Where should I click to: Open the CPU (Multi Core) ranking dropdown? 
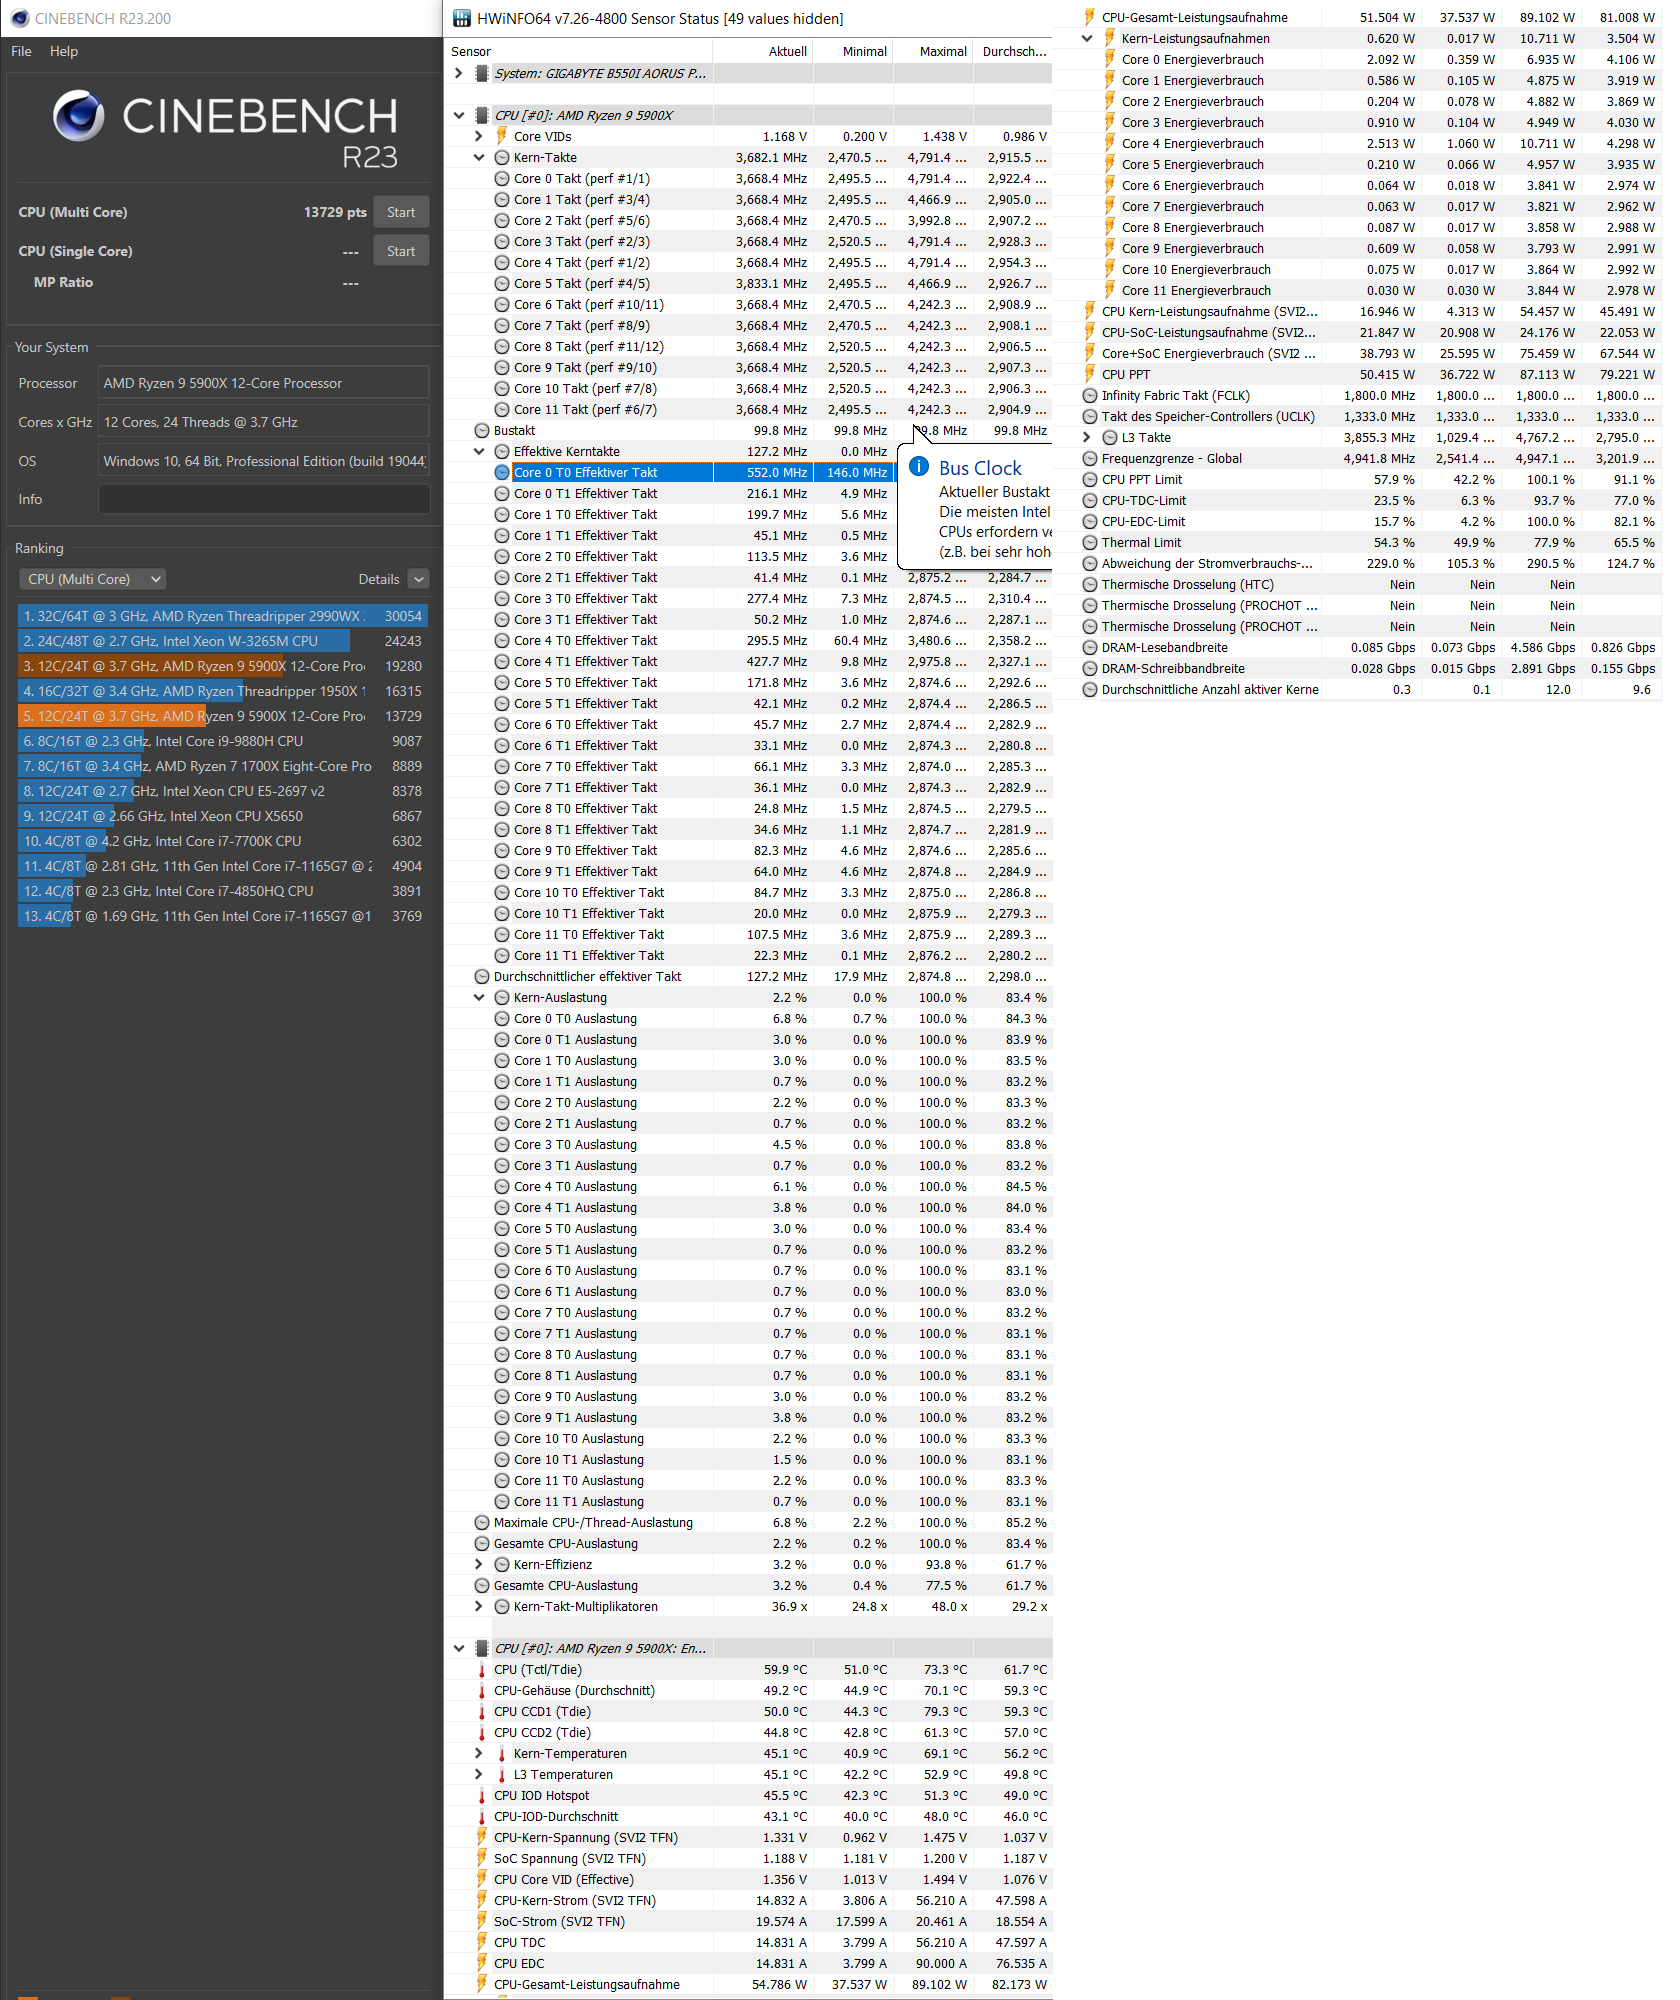92,579
